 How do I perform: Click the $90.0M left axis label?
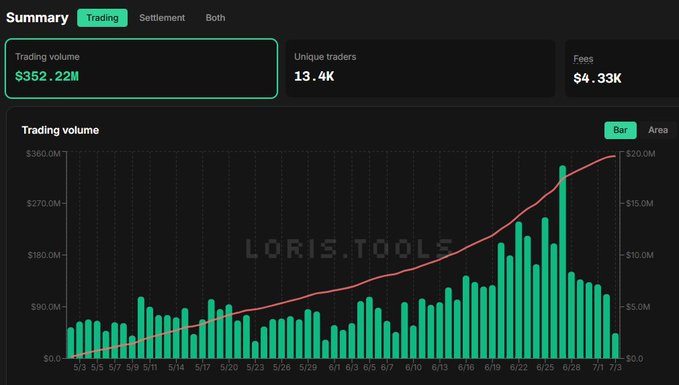[x=45, y=307]
